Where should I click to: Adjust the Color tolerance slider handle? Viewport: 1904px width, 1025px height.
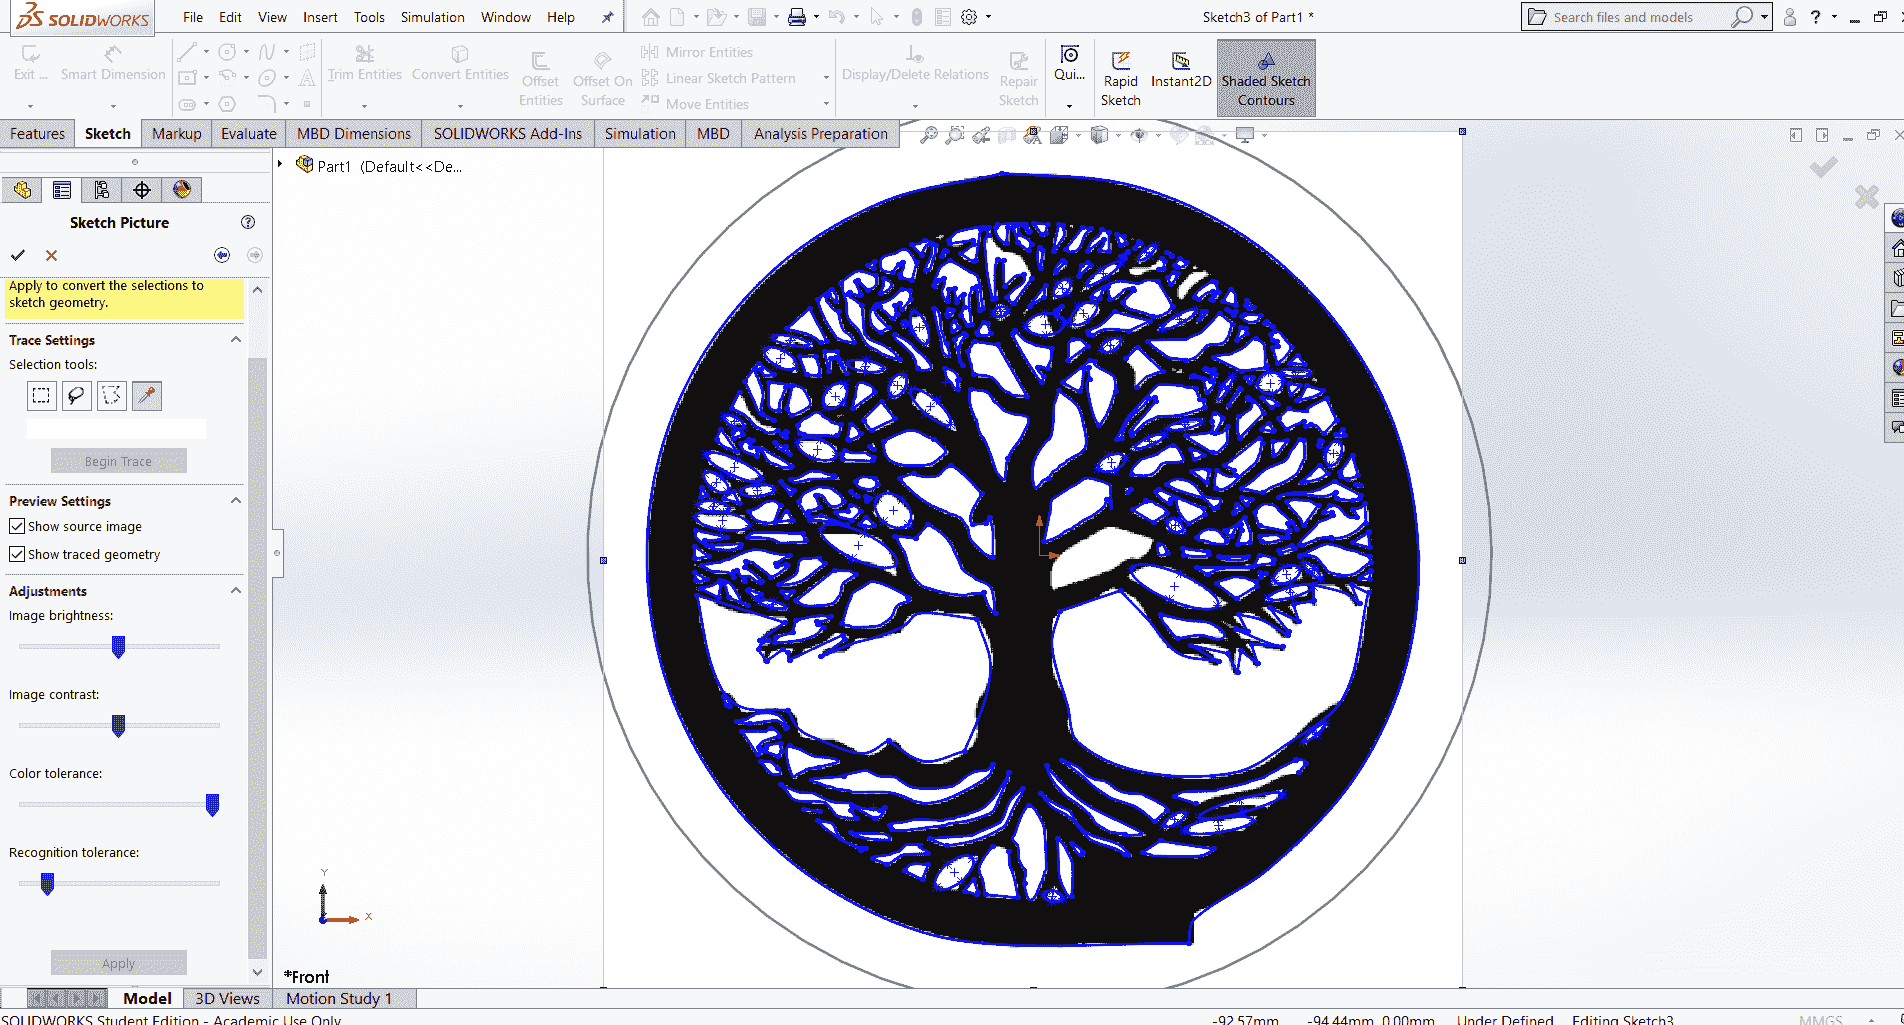click(x=212, y=805)
